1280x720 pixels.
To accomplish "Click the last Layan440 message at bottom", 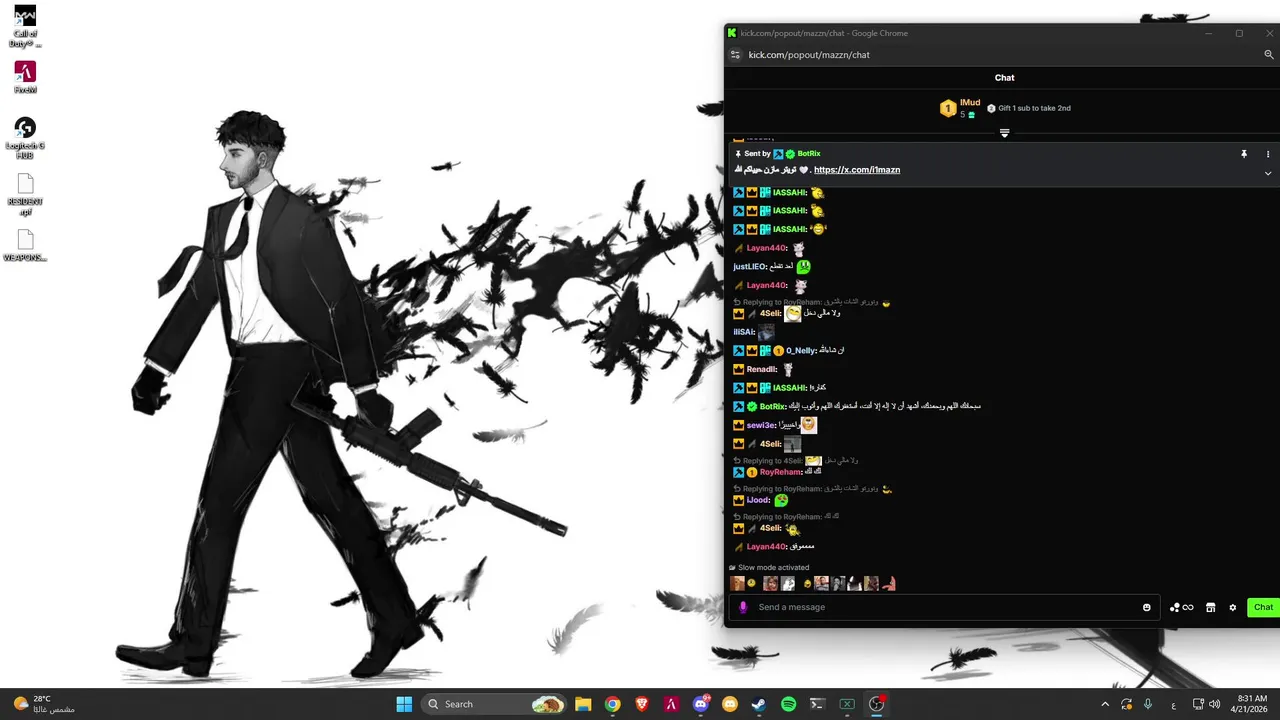I will point(774,547).
